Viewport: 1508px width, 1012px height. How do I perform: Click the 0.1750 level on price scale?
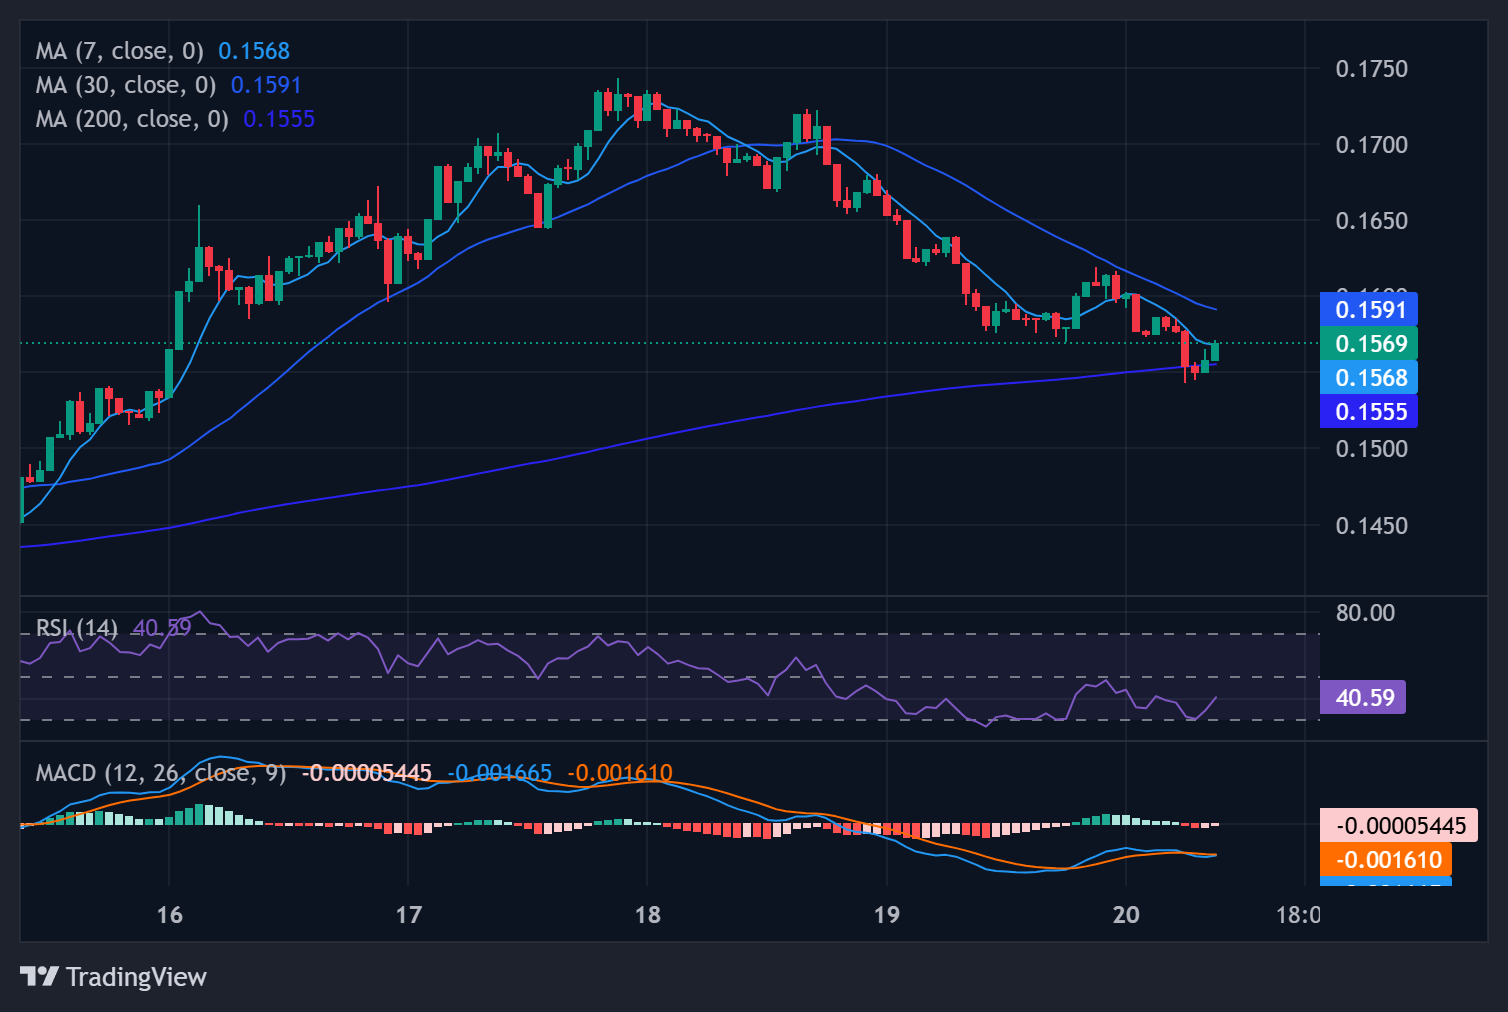(1371, 69)
